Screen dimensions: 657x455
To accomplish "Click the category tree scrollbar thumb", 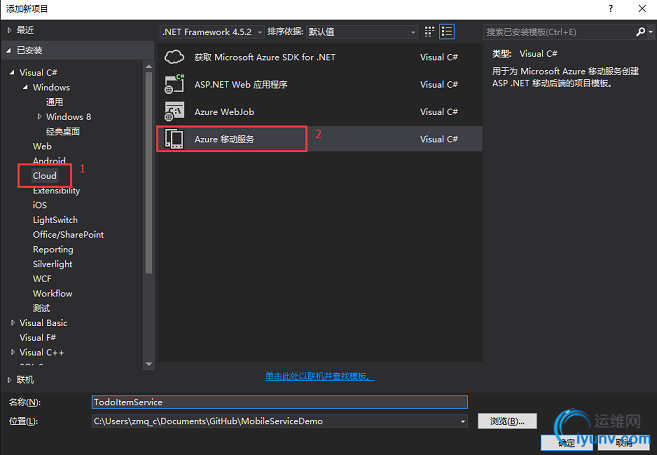I will click(148, 173).
